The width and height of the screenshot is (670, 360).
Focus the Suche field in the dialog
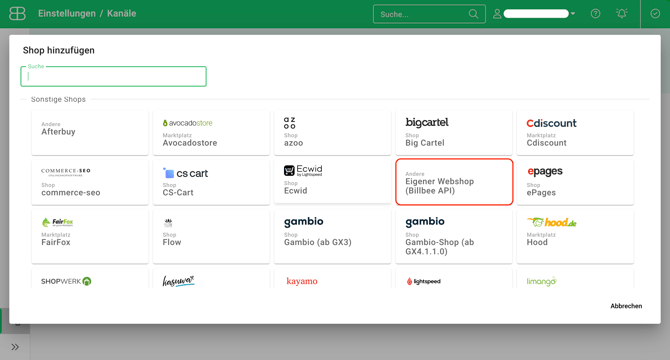pyautogui.click(x=114, y=76)
